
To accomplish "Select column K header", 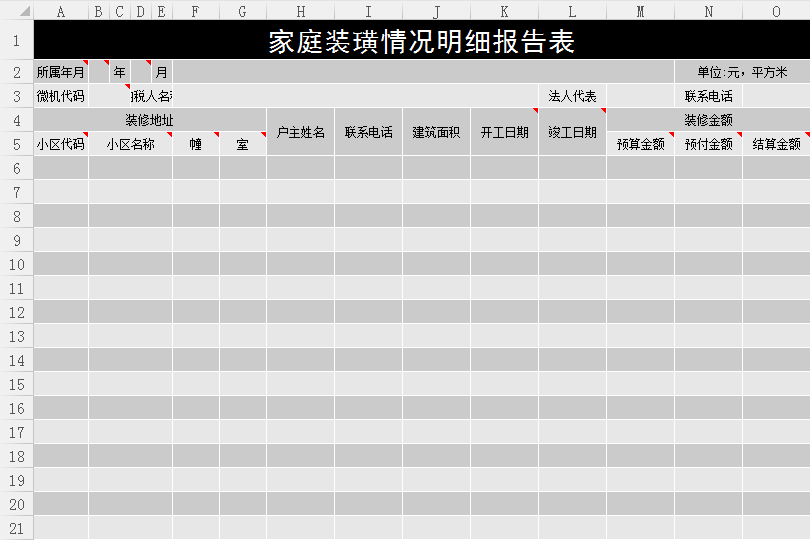I will (504, 12).
